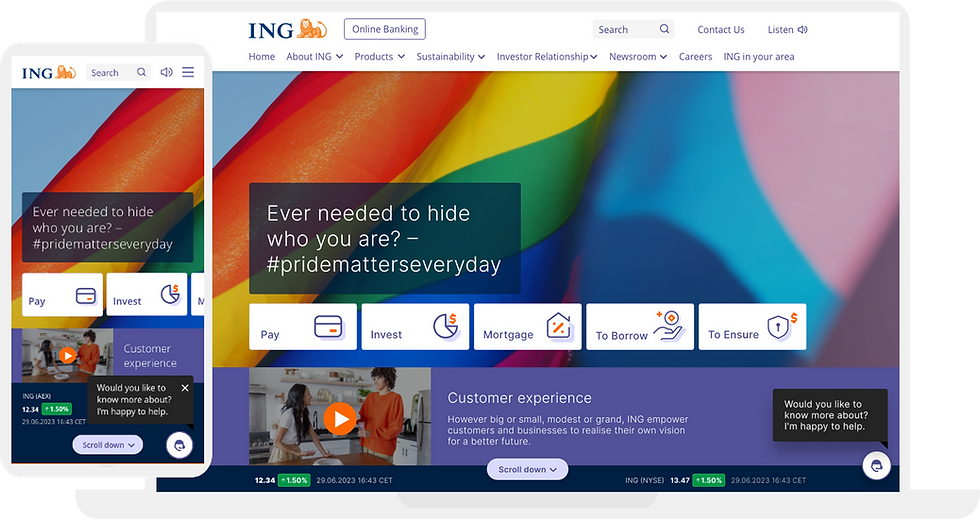Tap the mobile green +1.50% badge
Screen dimensions: 980x520
[x=57, y=409]
